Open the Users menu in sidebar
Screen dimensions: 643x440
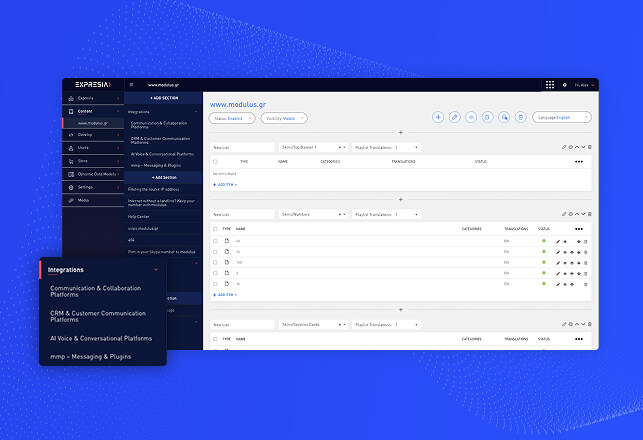pyautogui.click(x=84, y=147)
